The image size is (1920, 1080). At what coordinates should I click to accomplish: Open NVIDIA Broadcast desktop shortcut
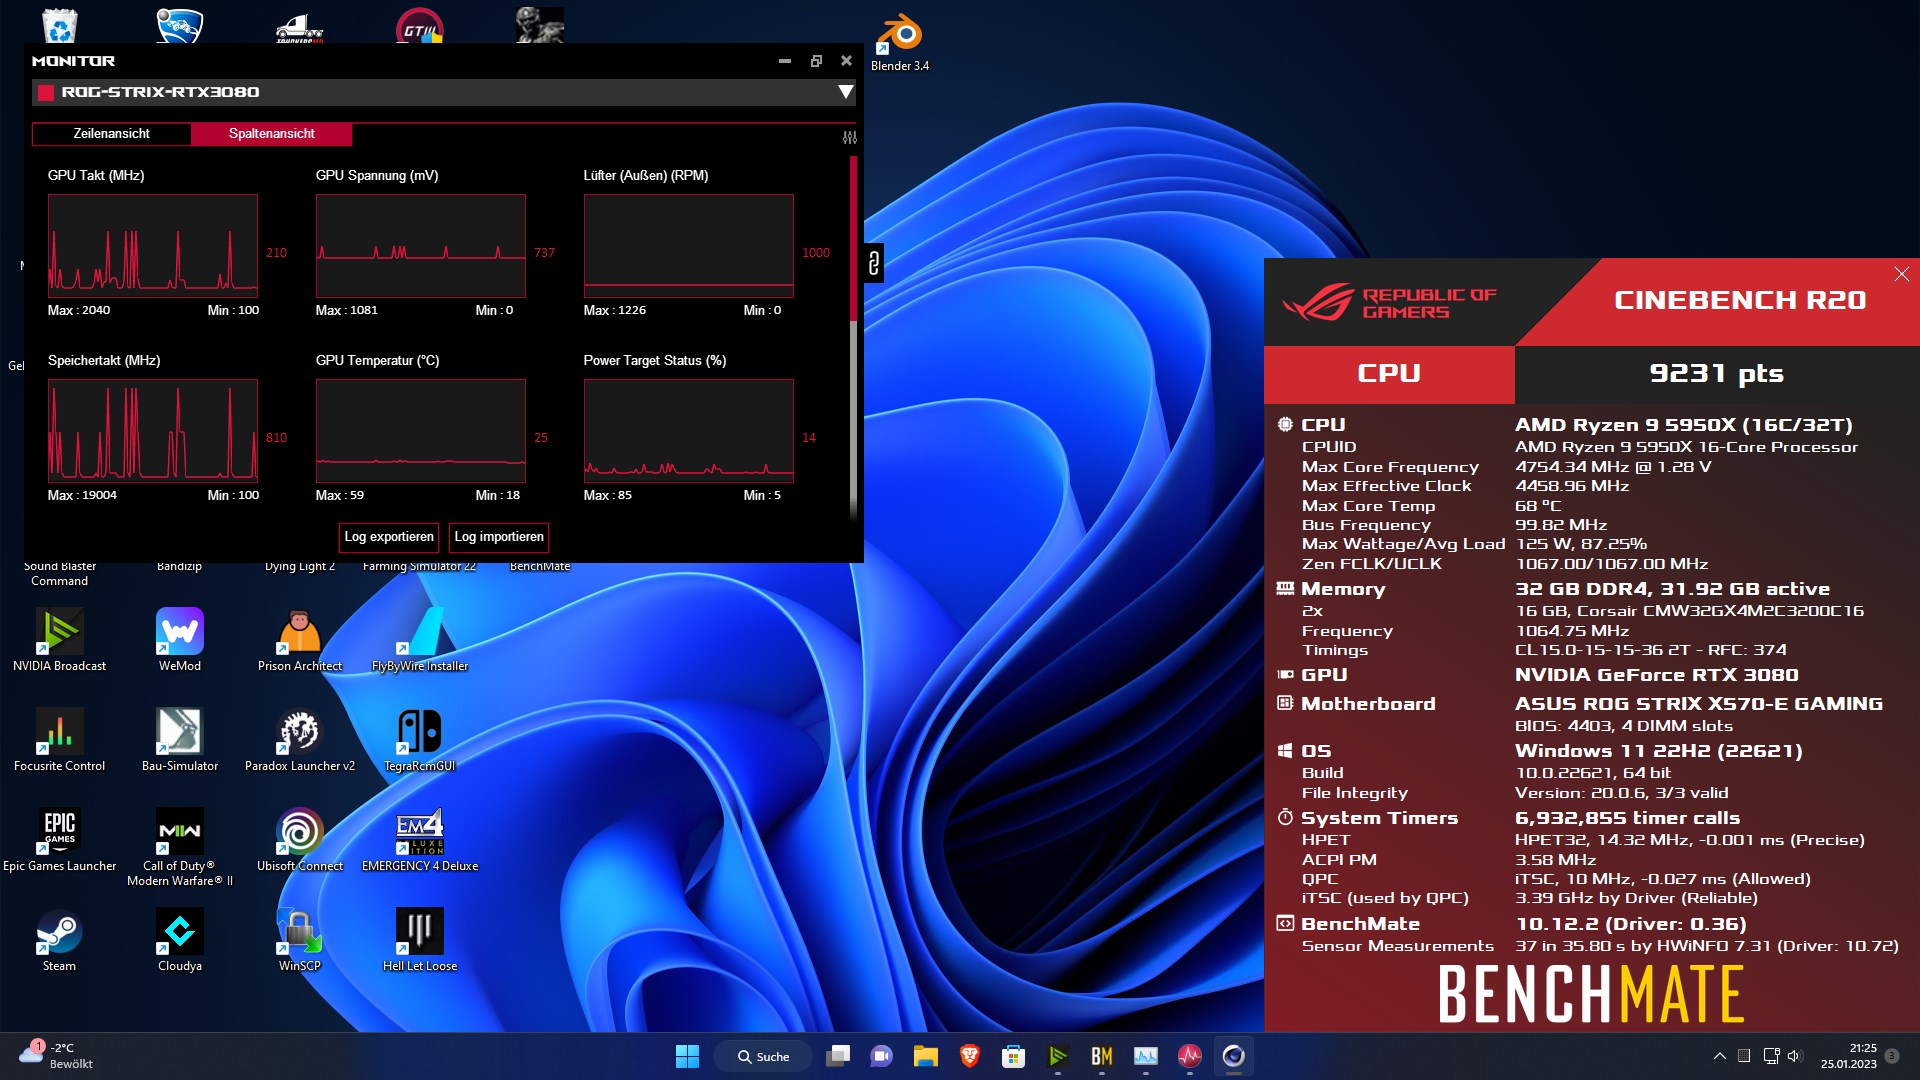59,641
